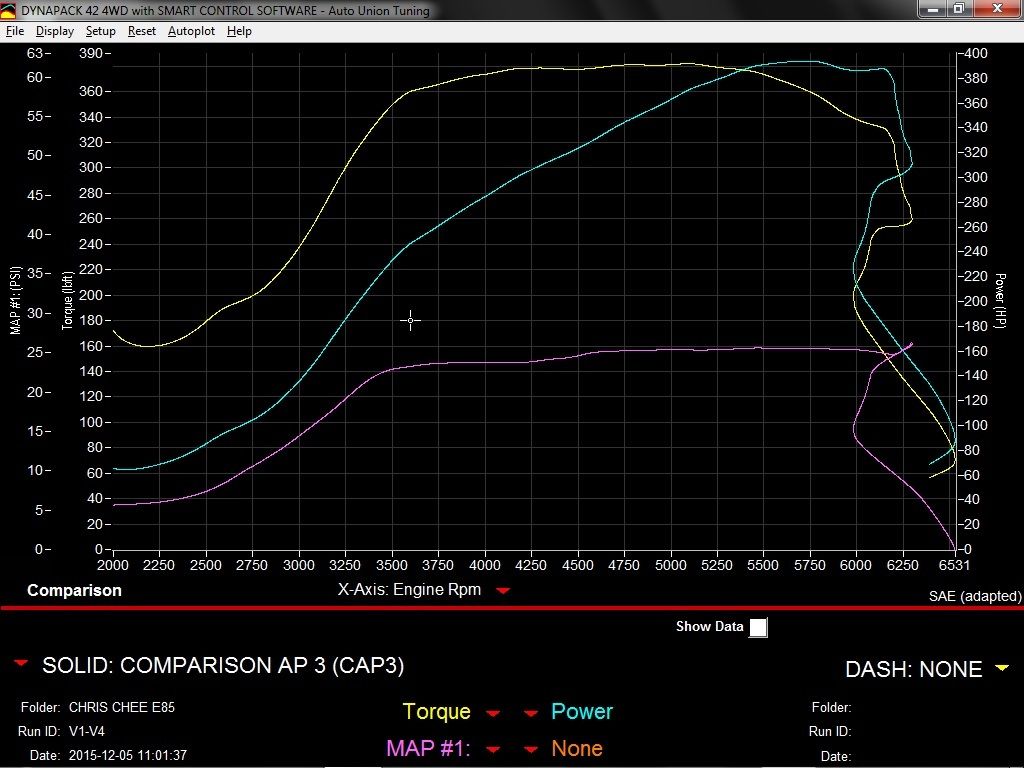Click the 400 power axis top label
Screen dimensions: 1024x768
pyautogui.click(x=976, y=54)
